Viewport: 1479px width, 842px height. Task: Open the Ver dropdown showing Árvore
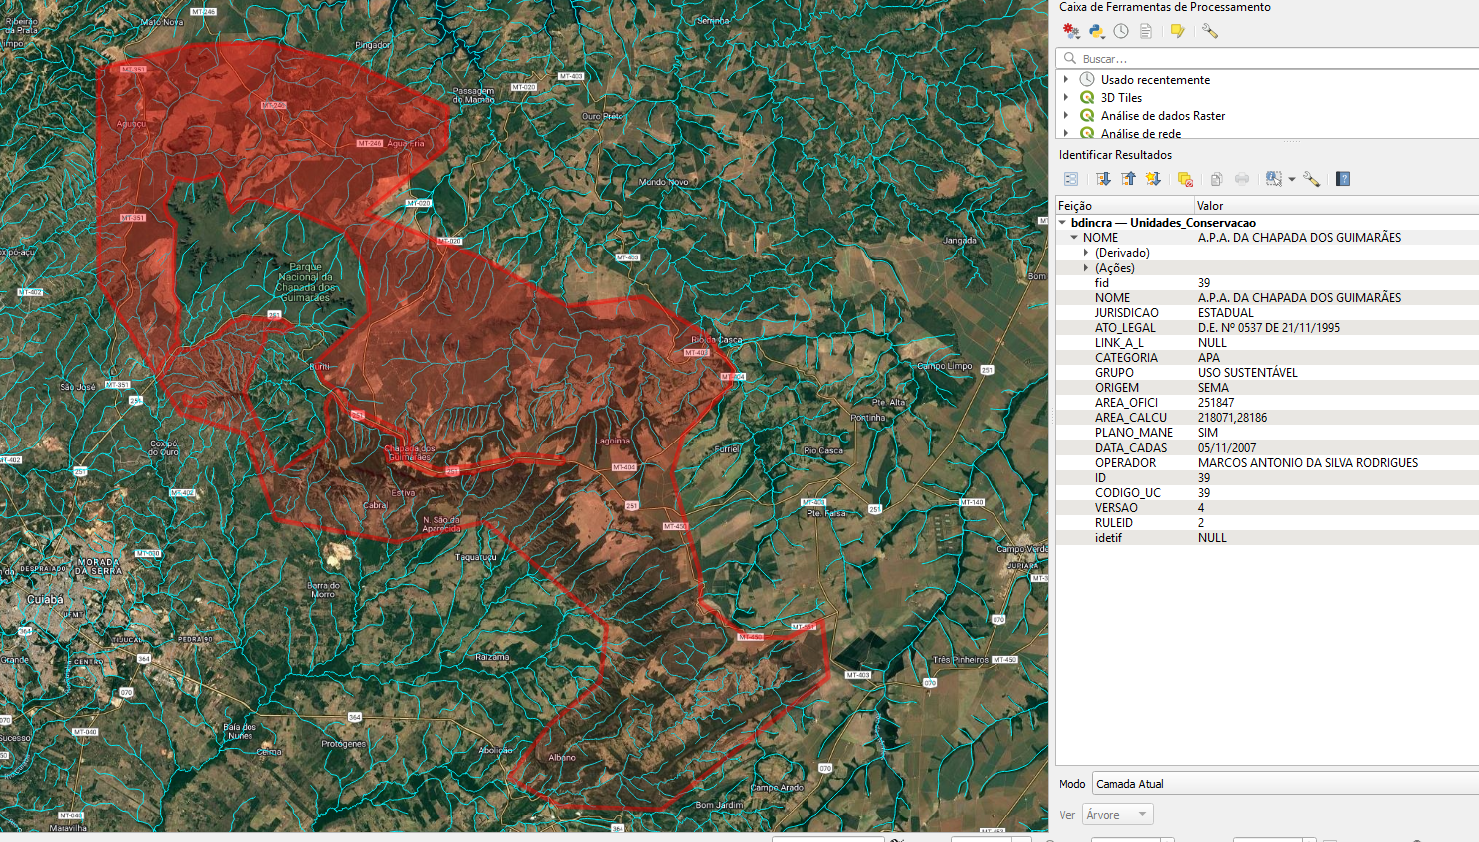pyautogui.click(x=1117, y=815)
